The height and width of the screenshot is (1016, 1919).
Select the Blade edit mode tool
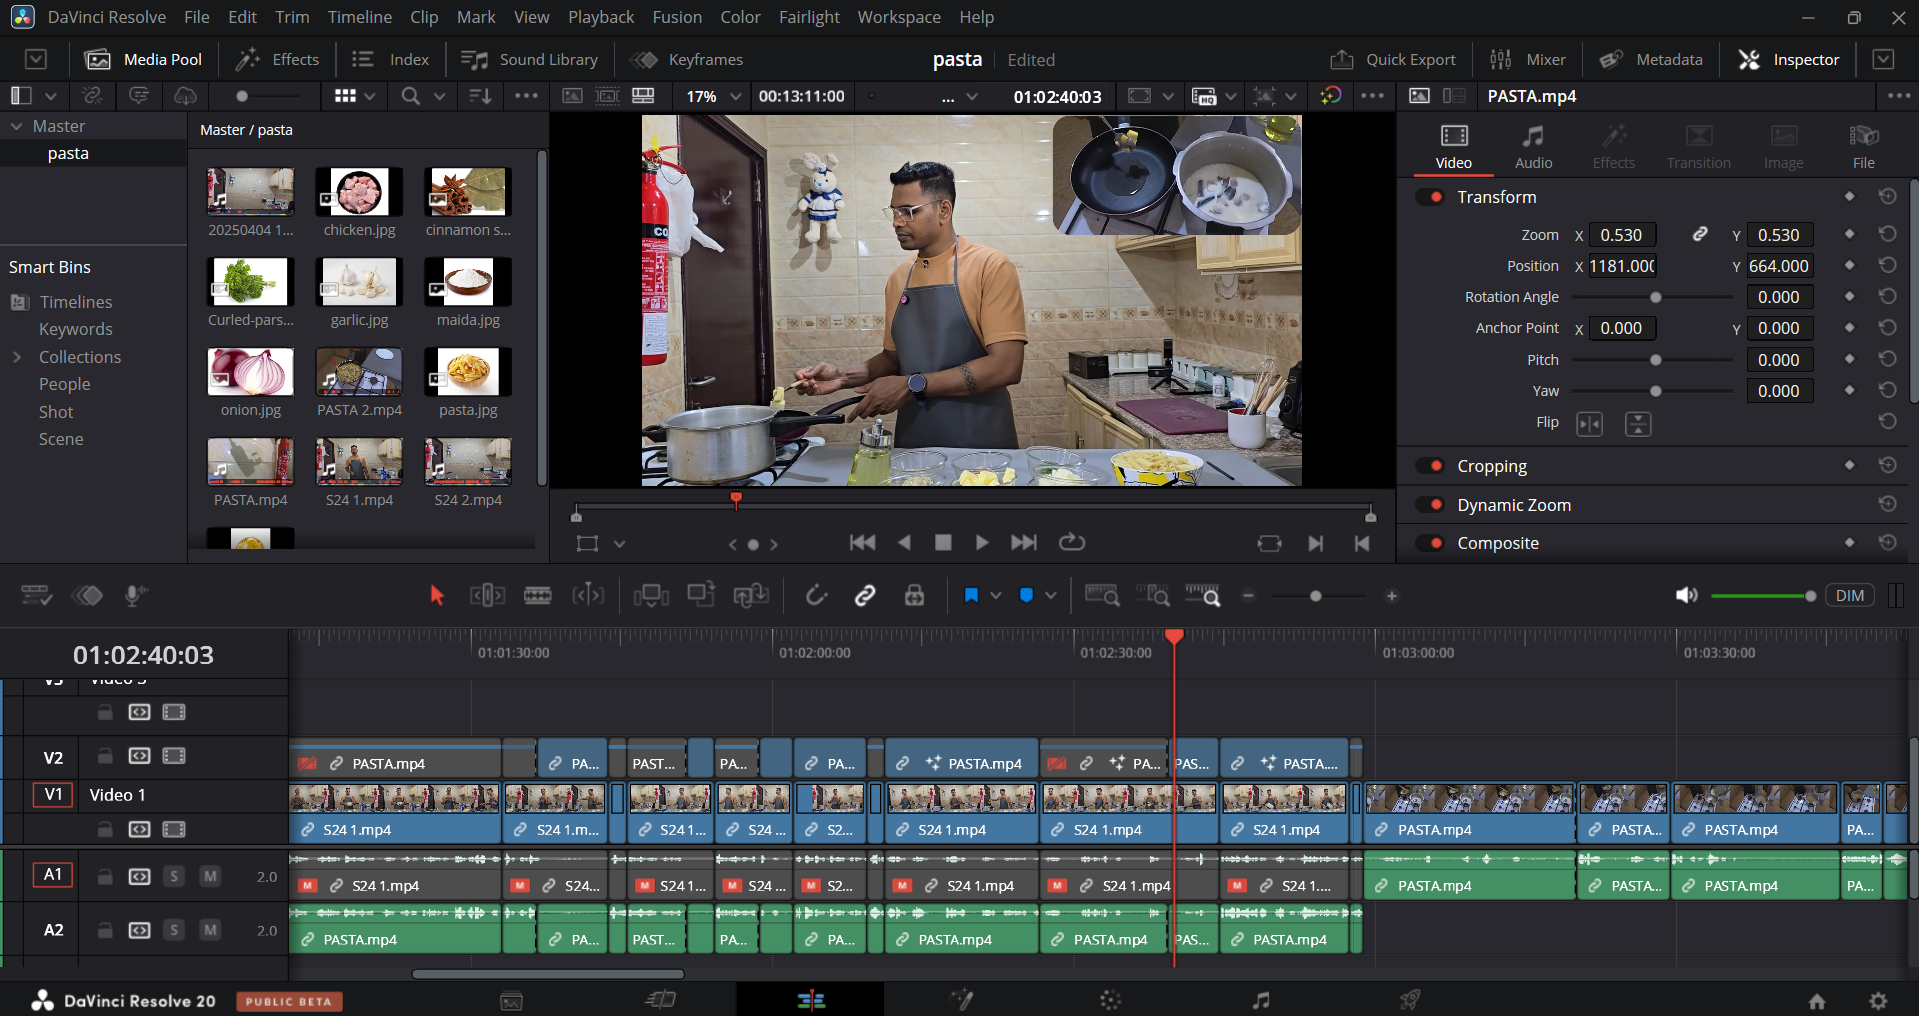click(537, 596)
